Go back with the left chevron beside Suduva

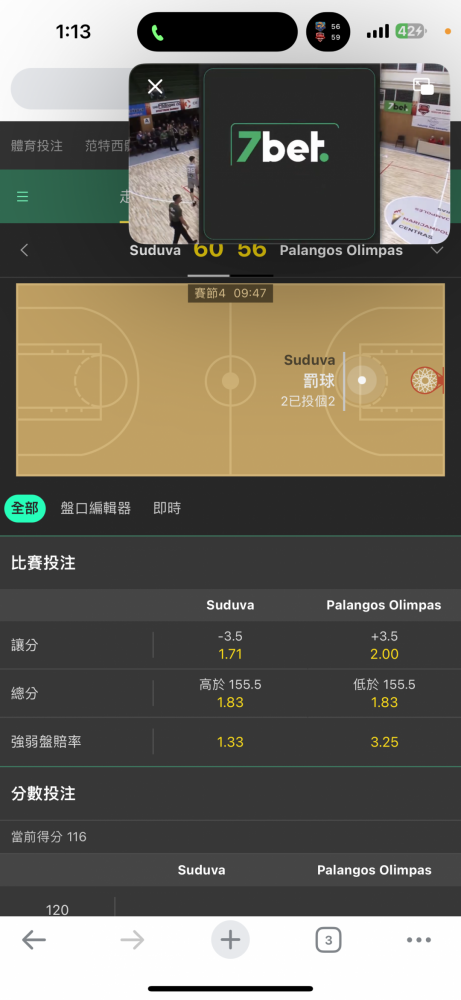click(24, 251)
